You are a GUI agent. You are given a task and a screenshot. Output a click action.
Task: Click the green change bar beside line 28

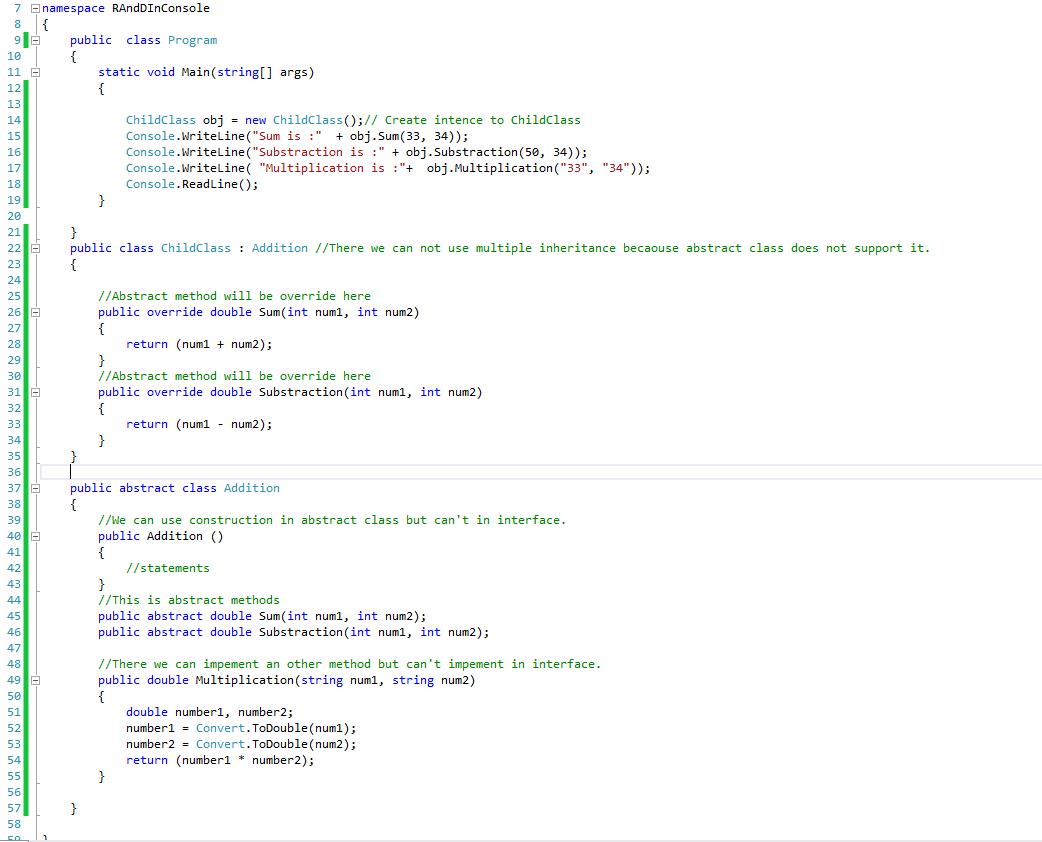point(25,344)
